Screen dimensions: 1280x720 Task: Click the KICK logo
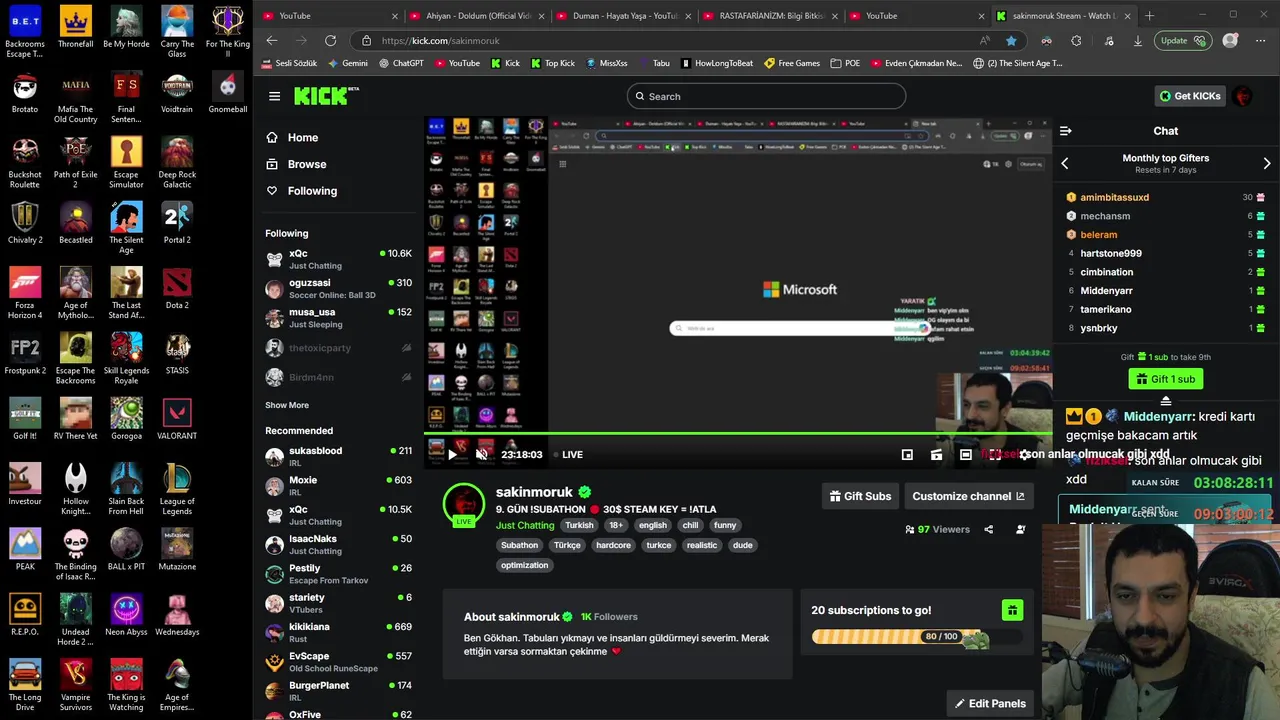coord(325,96)
